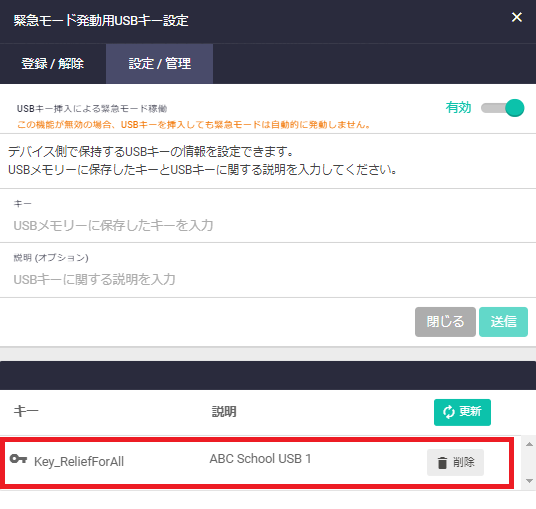Toggle the 有効 USB key emergency switch
The width and height of the screenshot is (536, 509).
[x=502, y=108]
